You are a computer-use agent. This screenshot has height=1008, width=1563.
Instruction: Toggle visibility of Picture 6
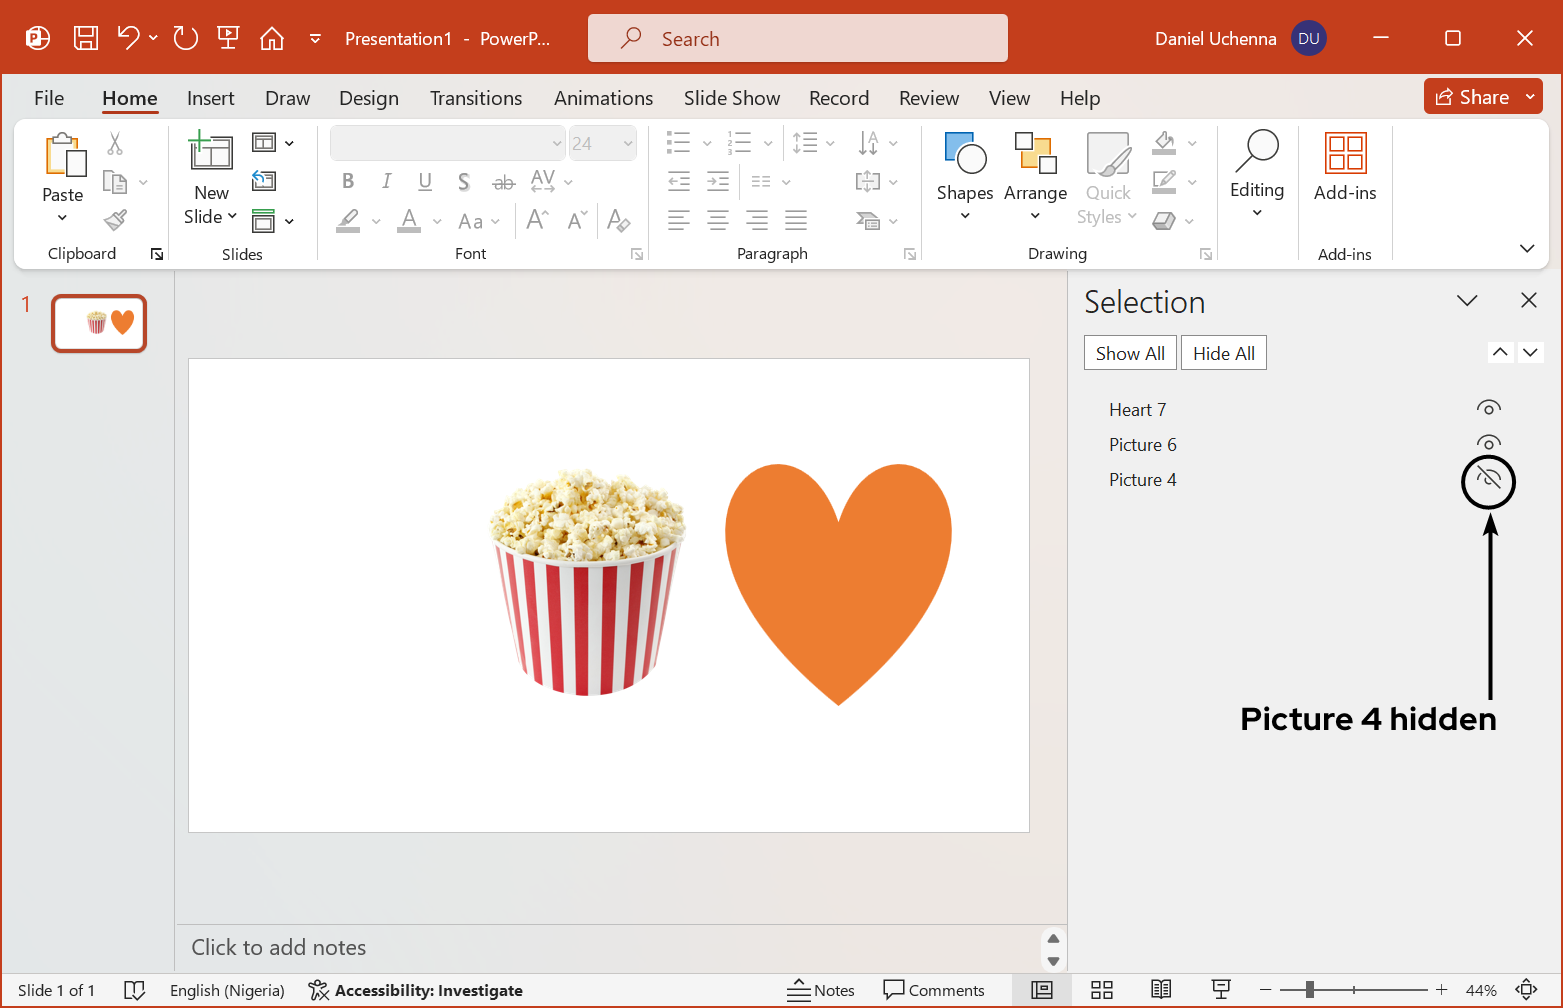[x=1488, y=443]
